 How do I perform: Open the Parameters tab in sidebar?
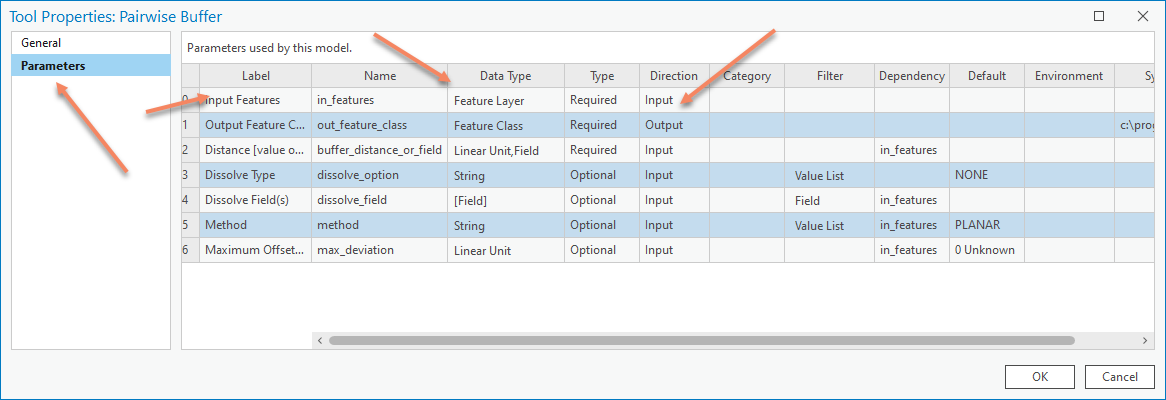point(53,66)
